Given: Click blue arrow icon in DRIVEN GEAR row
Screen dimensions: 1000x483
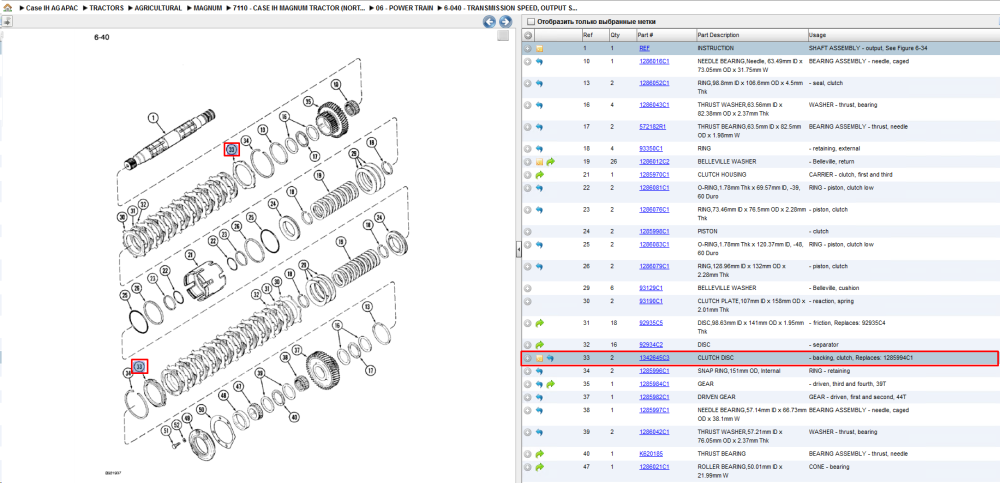Looking at the screenshot, I should pyautogui.click(x=539, y=397).
